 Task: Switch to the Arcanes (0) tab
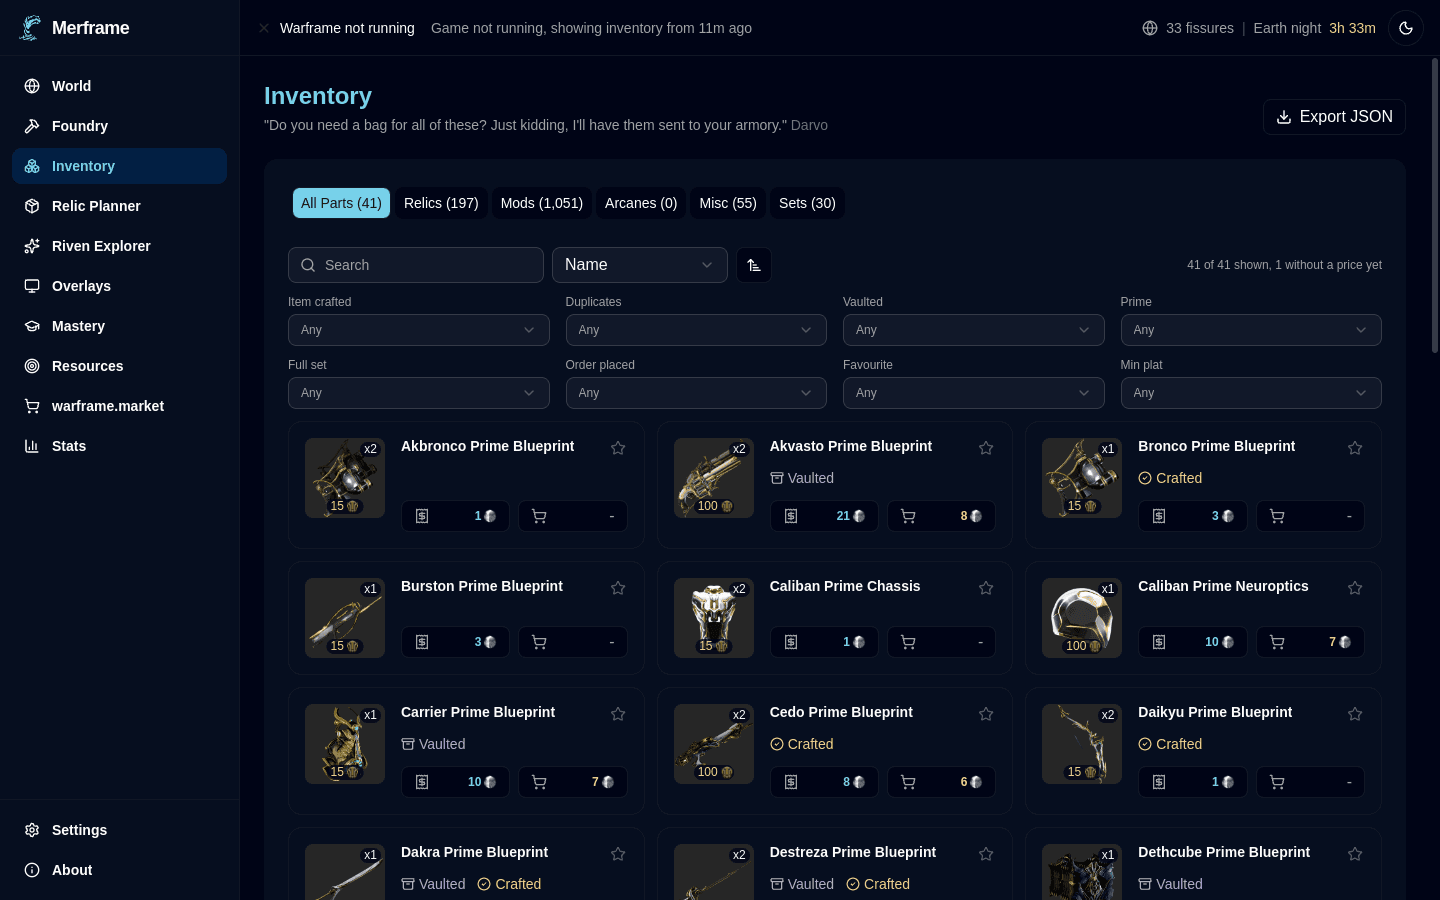coord(641,203)
